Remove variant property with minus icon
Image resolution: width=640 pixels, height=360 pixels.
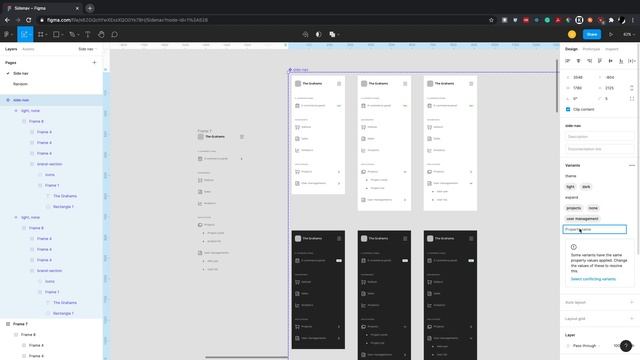click(632, 165)
